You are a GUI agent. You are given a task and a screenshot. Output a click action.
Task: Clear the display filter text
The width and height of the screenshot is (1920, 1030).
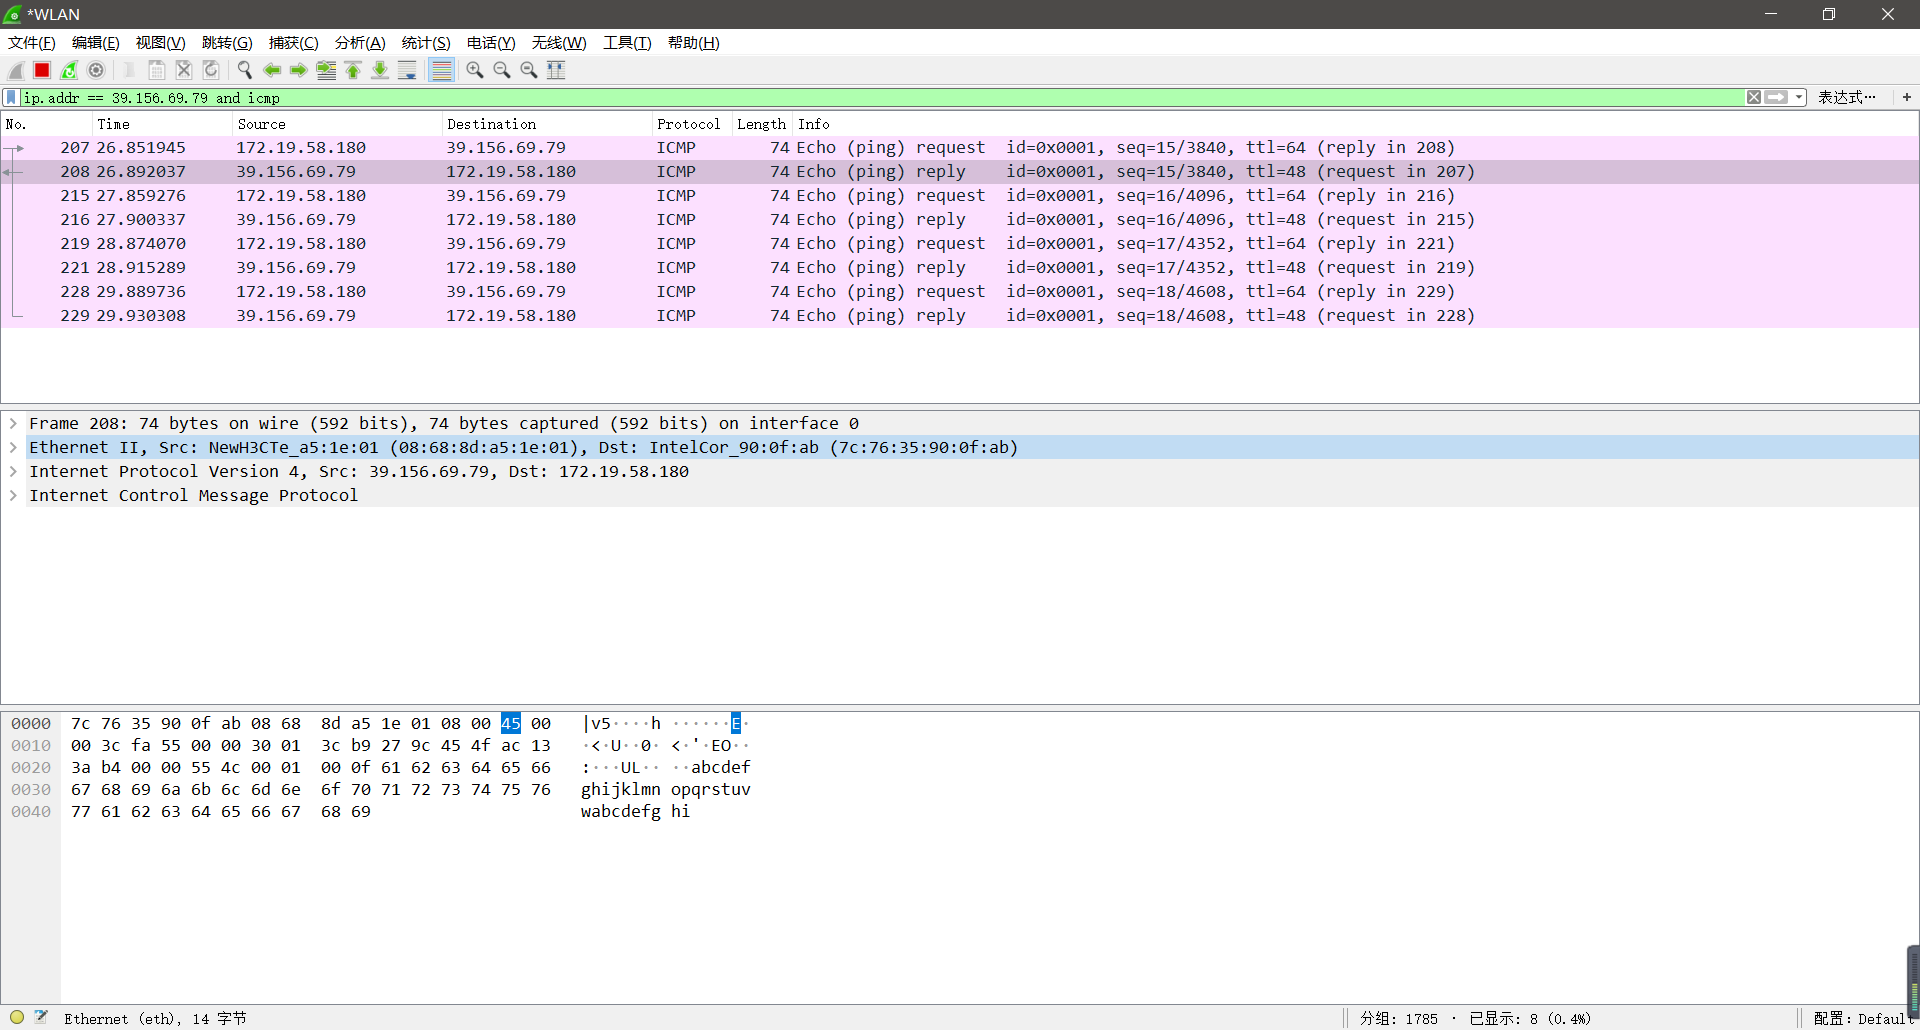1754,97
